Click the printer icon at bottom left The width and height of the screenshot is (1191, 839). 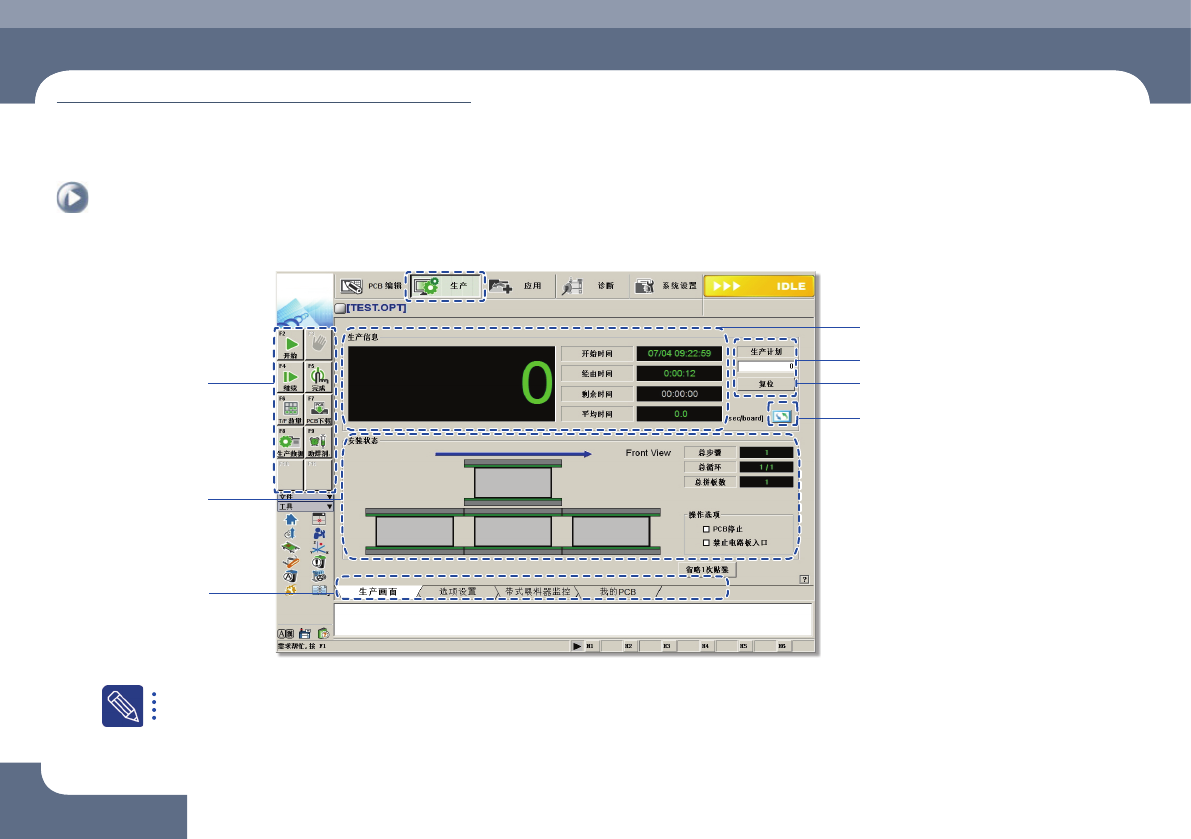304,633
